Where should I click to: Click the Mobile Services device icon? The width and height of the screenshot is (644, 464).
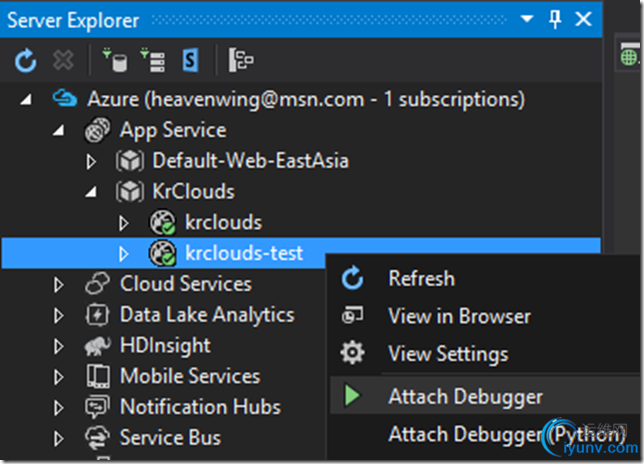(98, 376)
